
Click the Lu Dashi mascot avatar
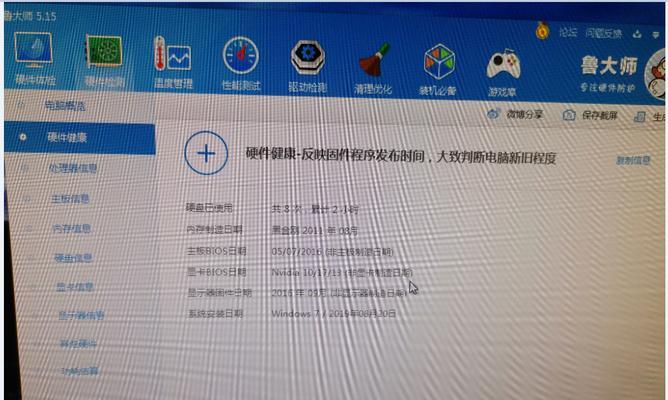pos(656,75)
